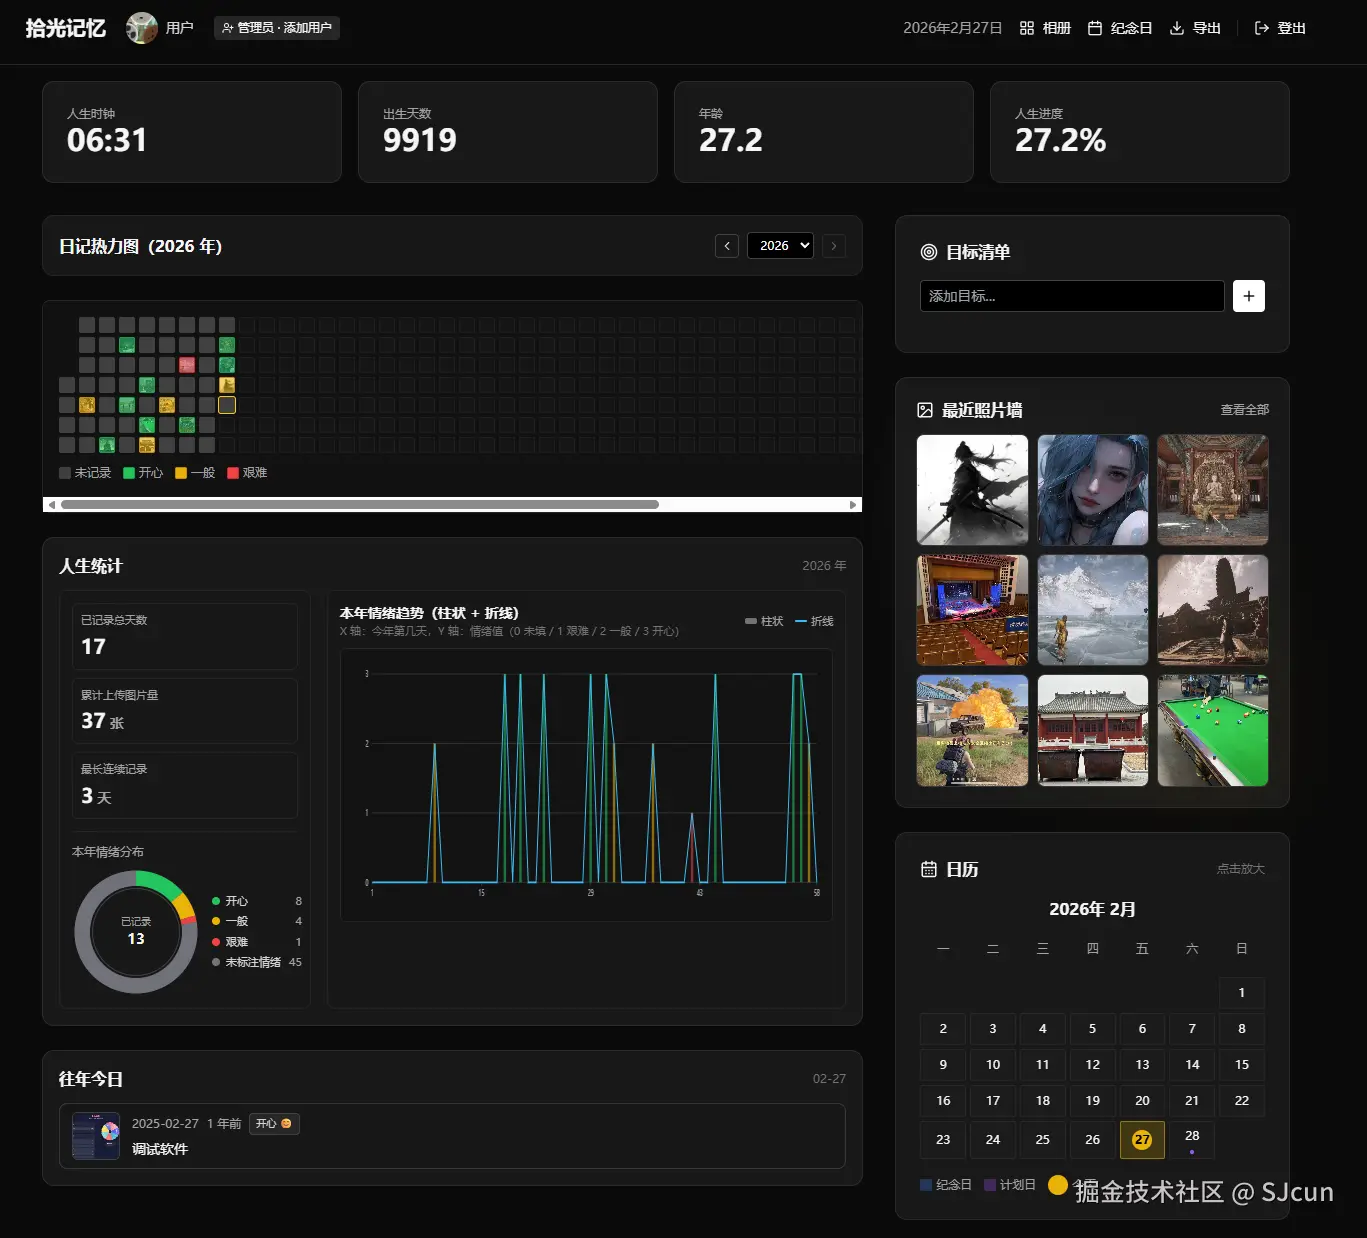
Task: Click the 最近照片墙 image icon
Action: [925, 410]
